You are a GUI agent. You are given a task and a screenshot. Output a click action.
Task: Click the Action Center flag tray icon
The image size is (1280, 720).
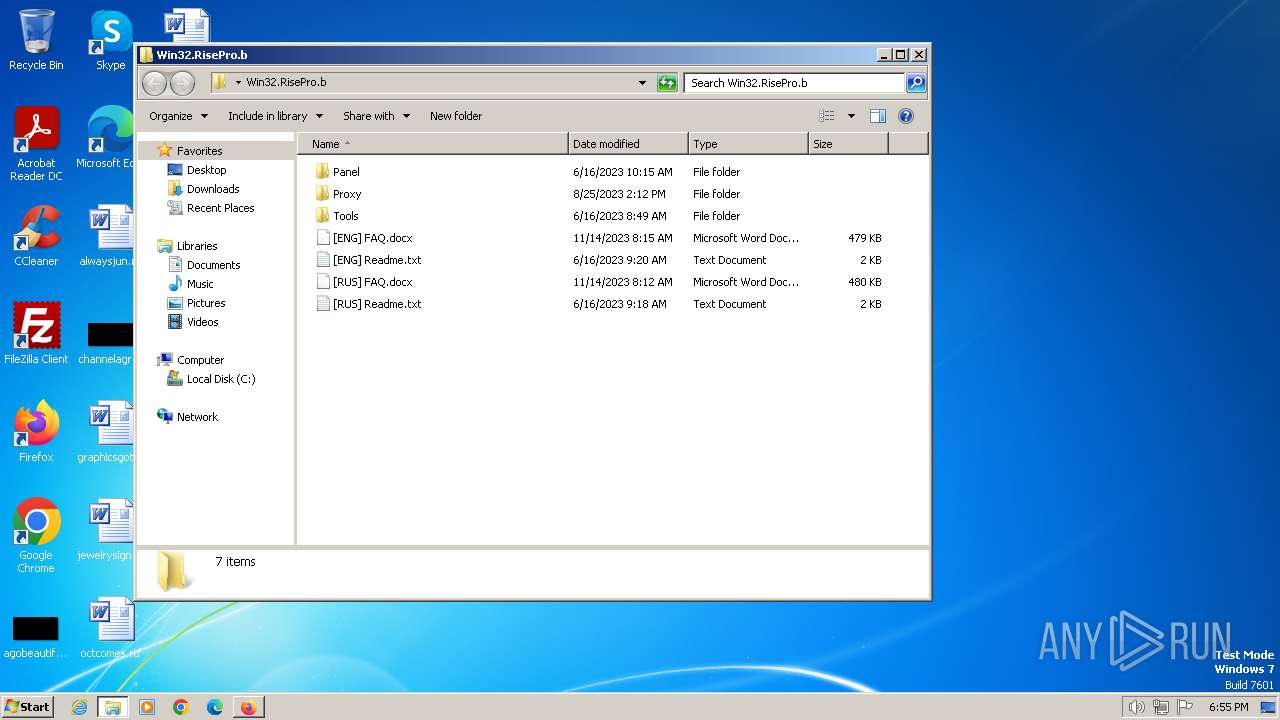pyautogui.click(x=1186, y=707)
